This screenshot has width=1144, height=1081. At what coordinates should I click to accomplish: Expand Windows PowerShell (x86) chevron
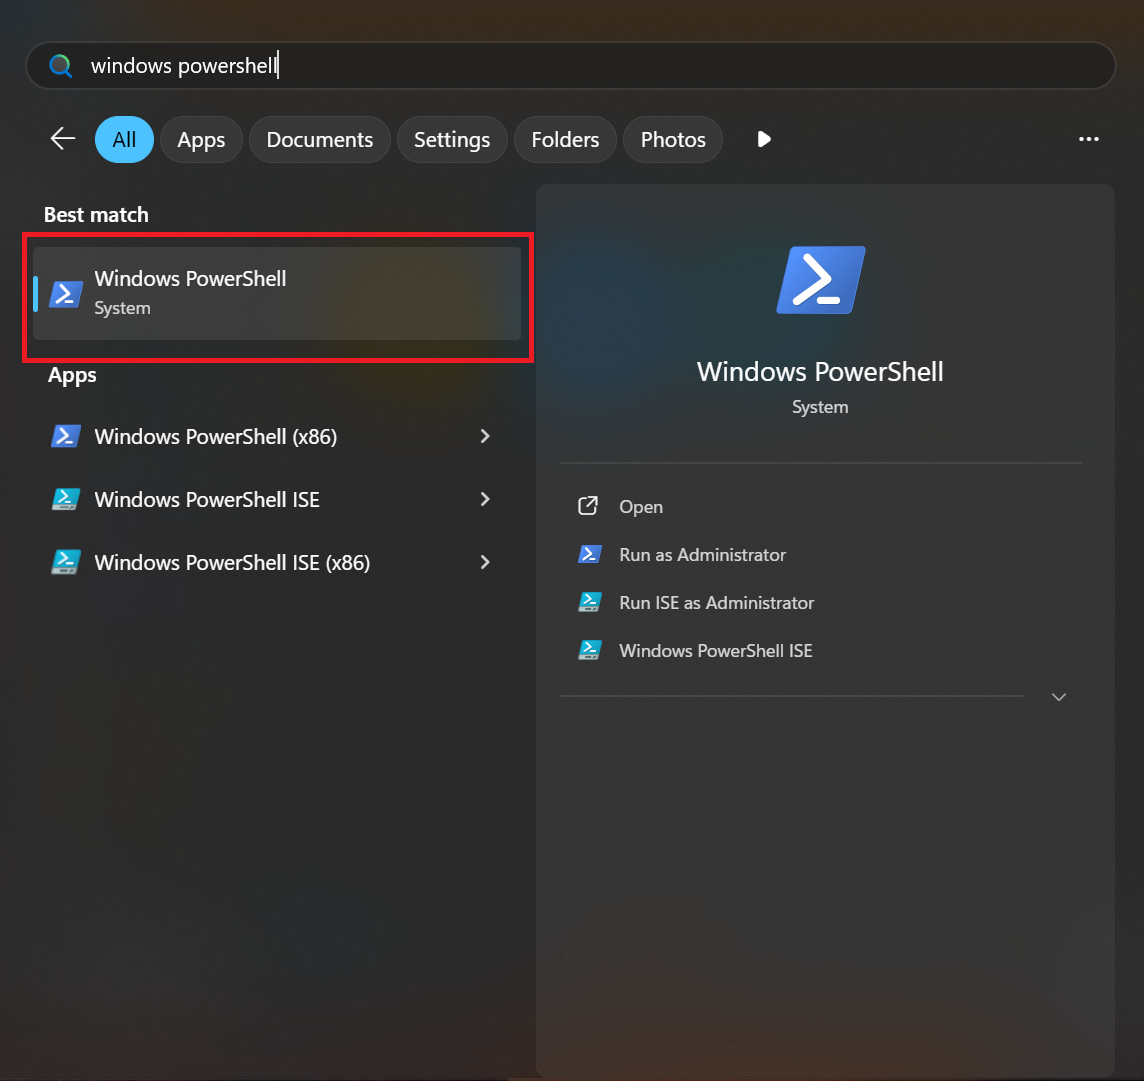[x=485, y=436]
